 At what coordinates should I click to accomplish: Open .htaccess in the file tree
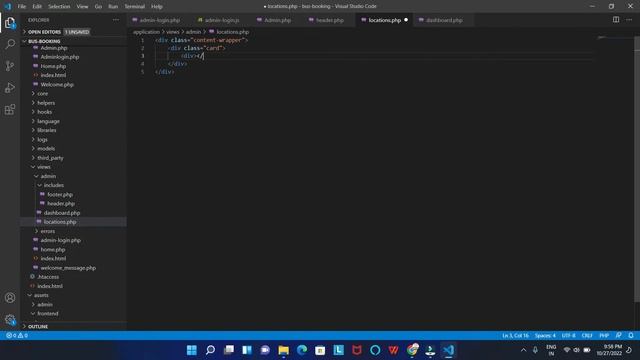pyautogui.click(x=48, y=277)
